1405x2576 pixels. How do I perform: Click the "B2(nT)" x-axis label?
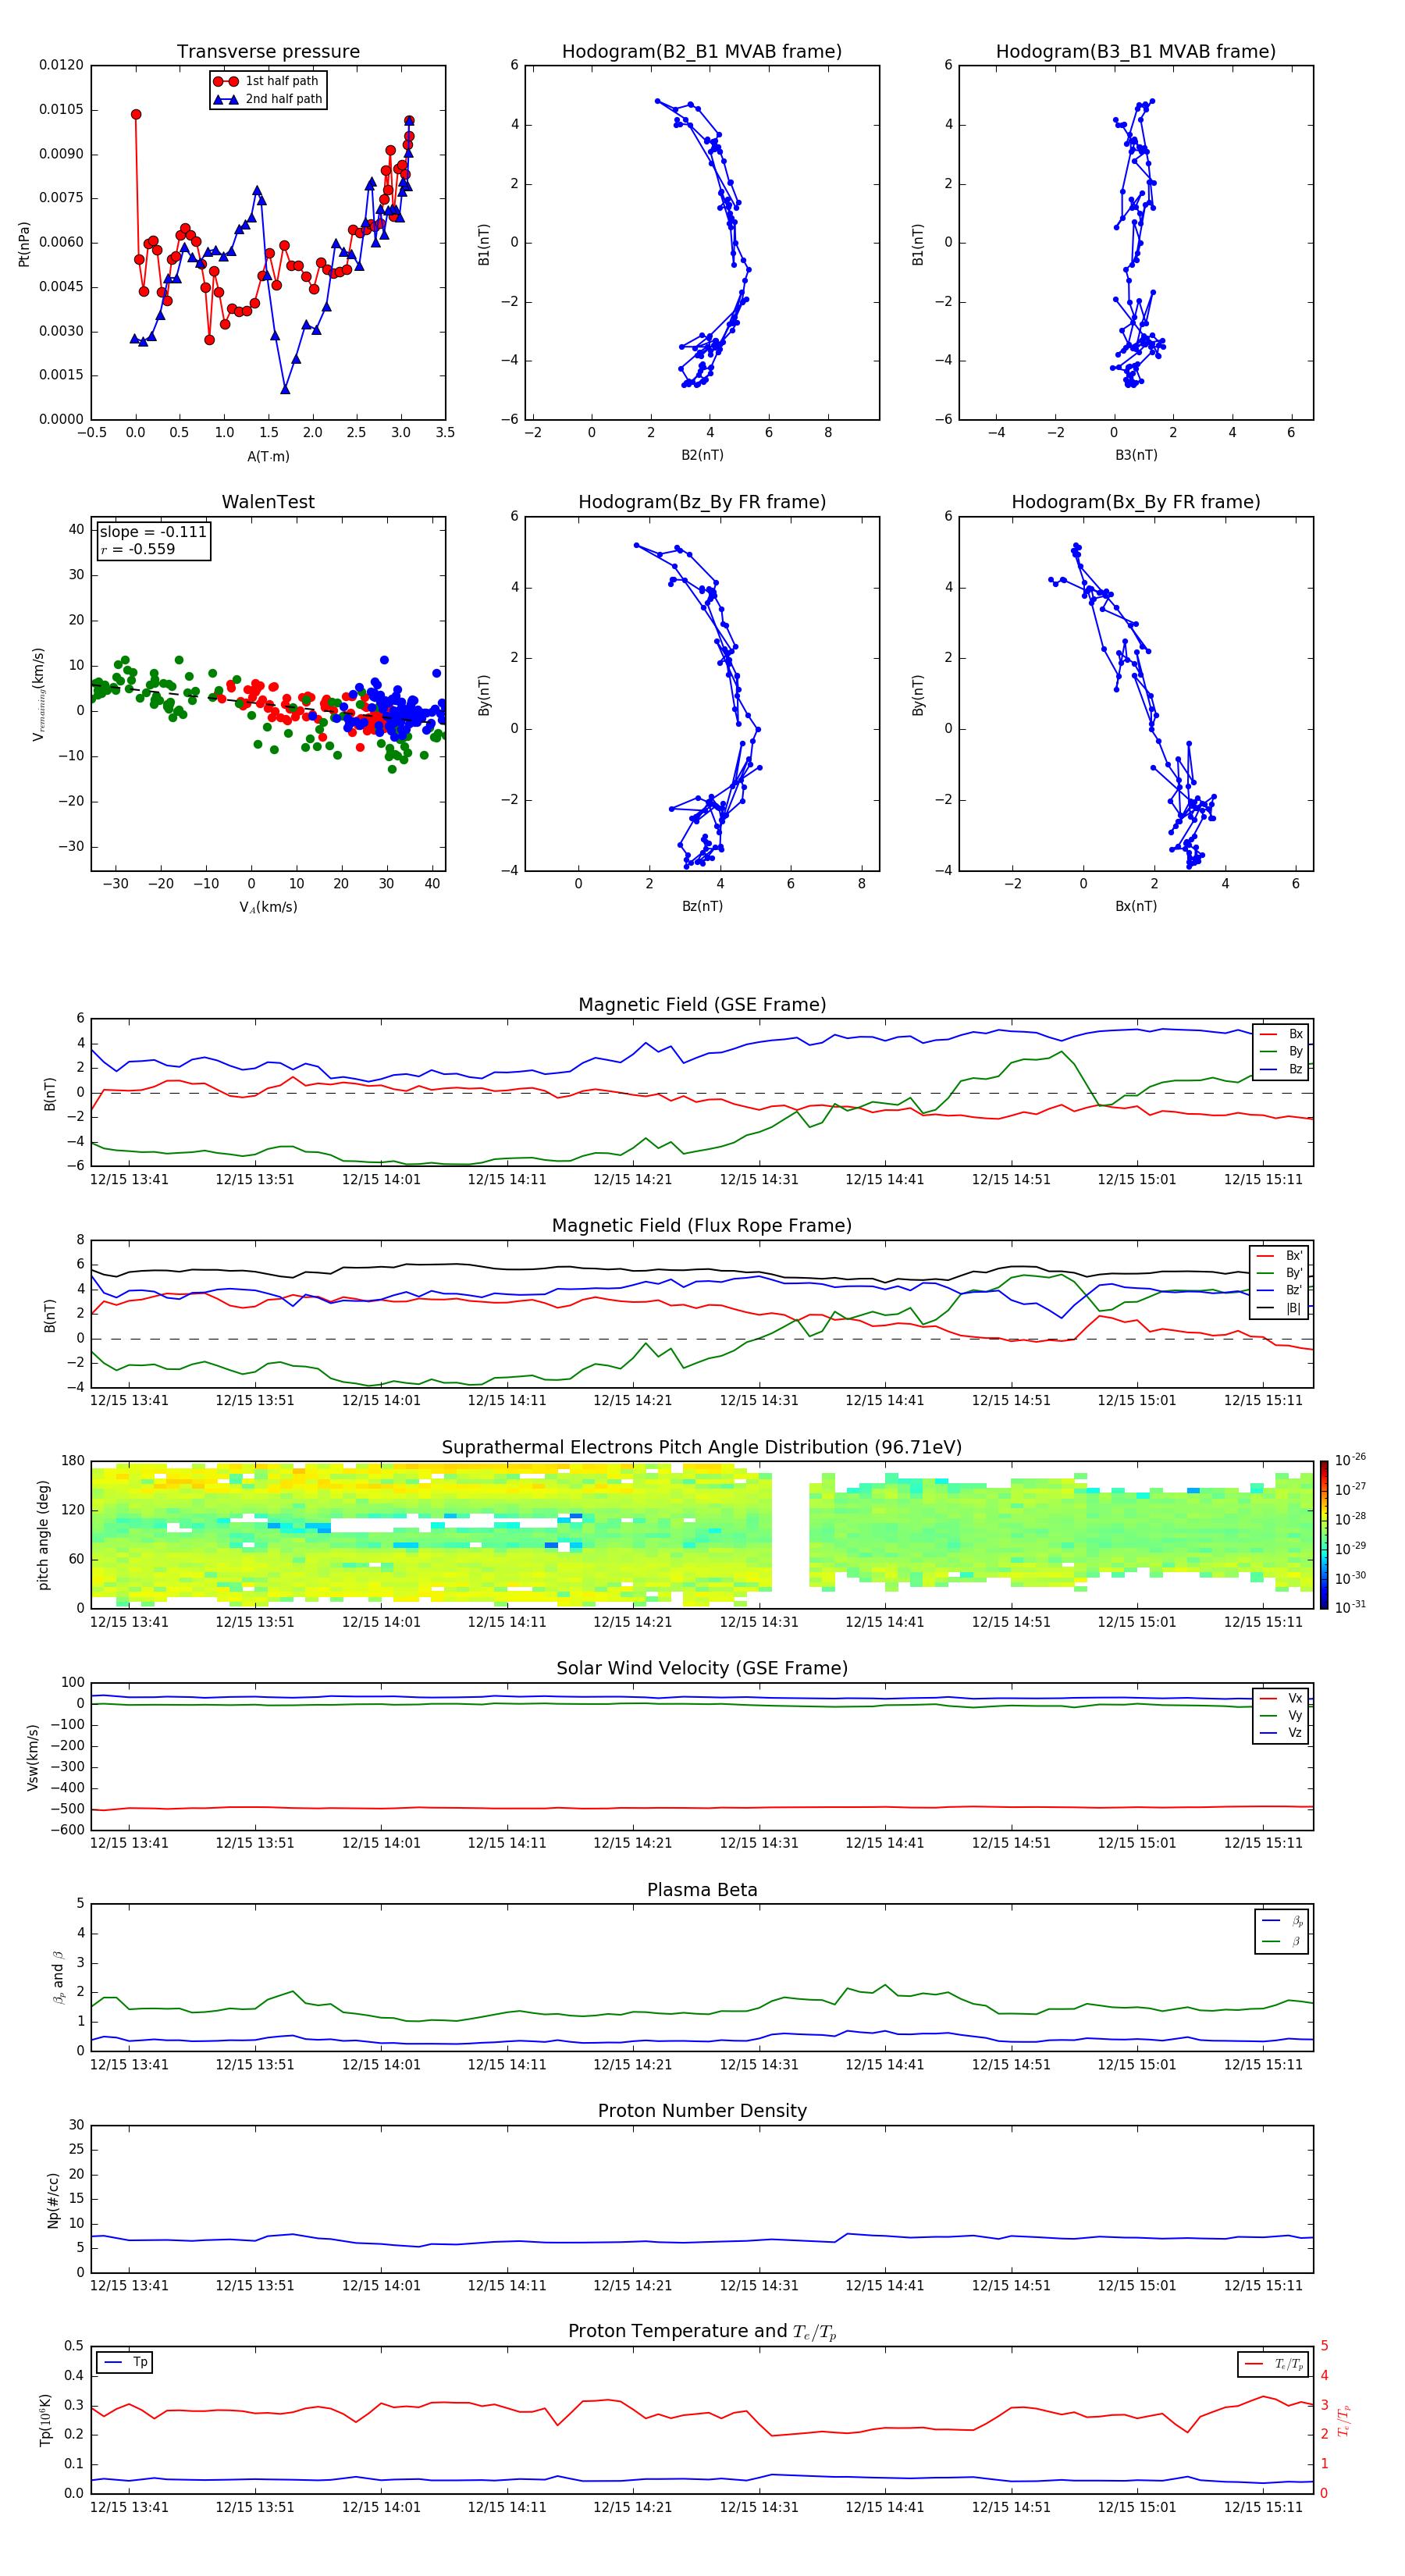click(702, 455)
